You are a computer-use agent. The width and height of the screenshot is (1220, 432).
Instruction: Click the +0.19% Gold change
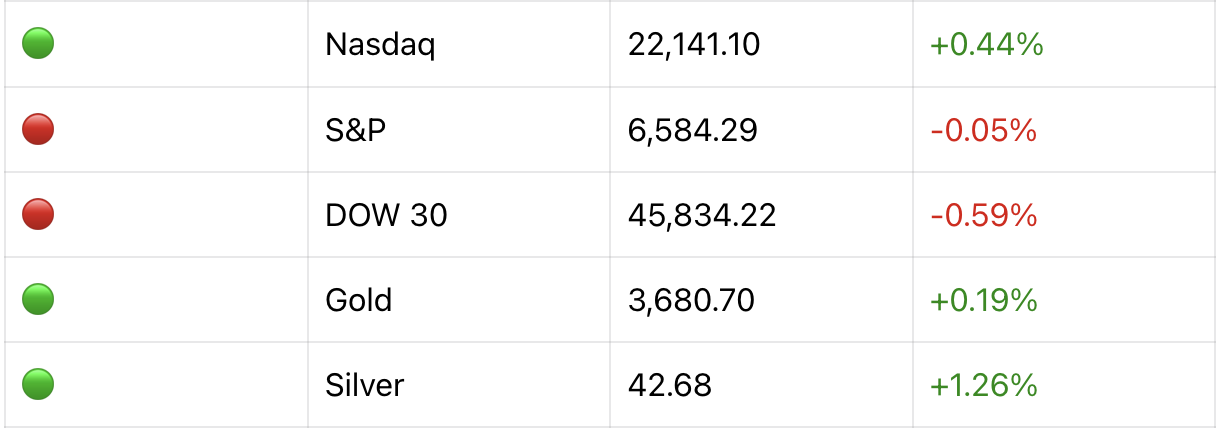[x=983, y=300]
